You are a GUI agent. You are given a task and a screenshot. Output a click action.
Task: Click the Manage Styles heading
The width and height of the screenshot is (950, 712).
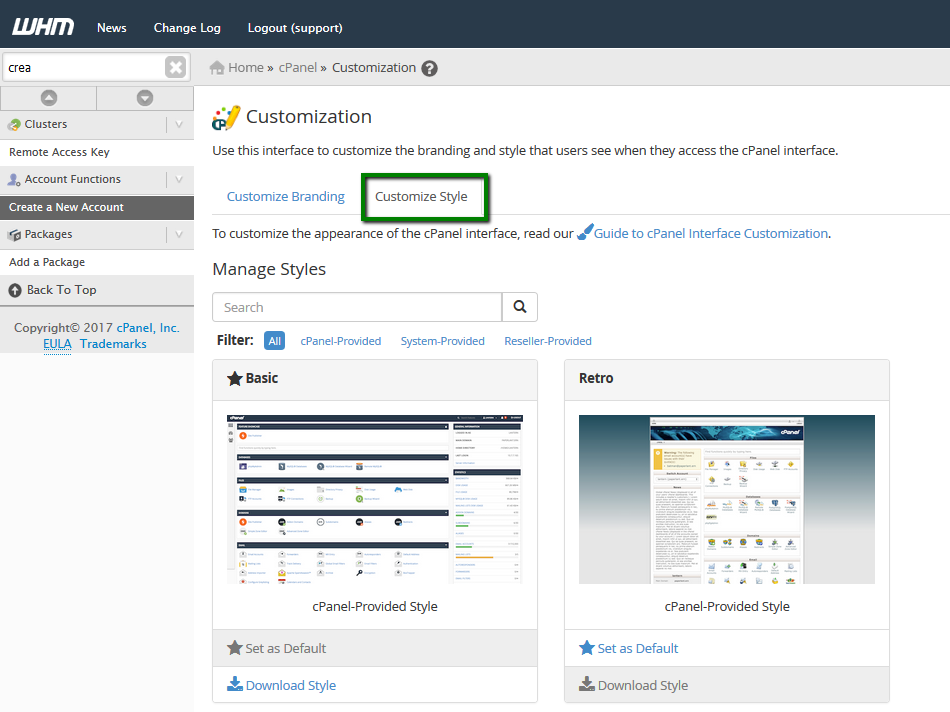[269, 269]
